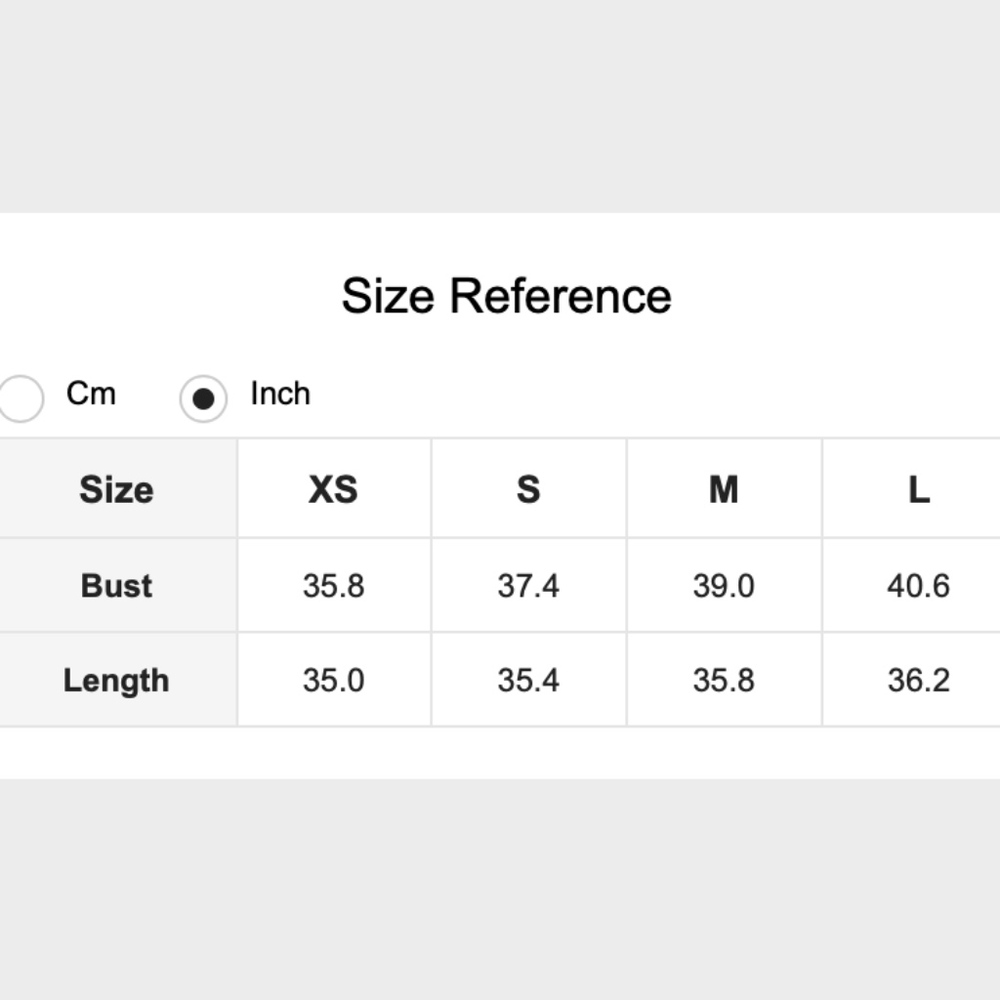Click the Inch text label
The width and height of the screenshot is (1000, 1000).
coord(280,393)
